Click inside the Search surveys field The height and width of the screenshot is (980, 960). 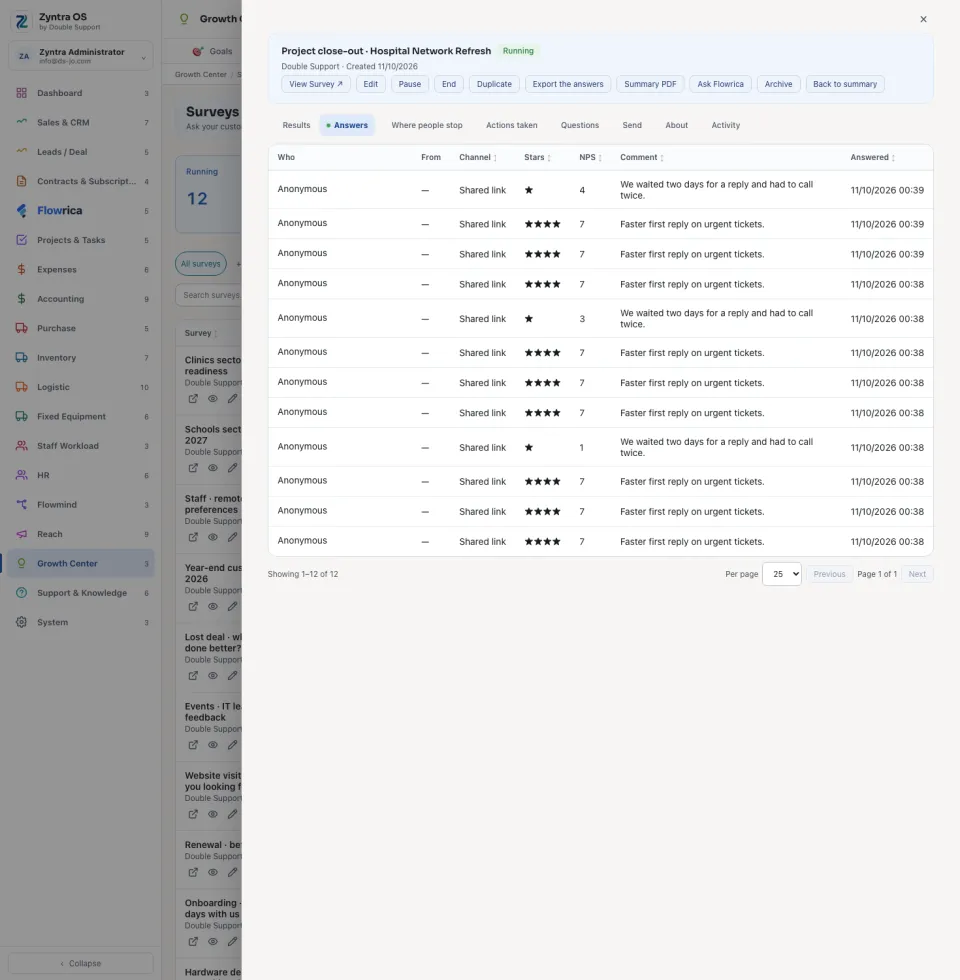click(209, 295)
